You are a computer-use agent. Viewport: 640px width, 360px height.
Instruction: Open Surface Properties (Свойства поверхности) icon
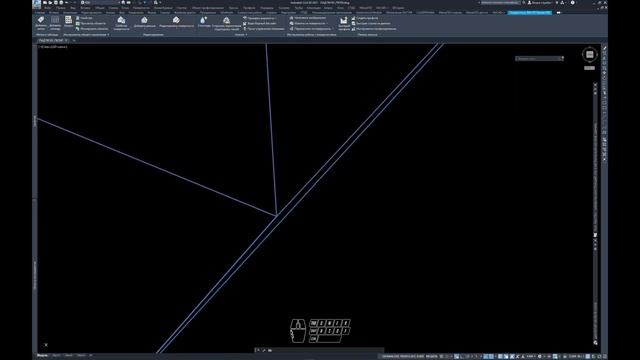click(121, 23)
